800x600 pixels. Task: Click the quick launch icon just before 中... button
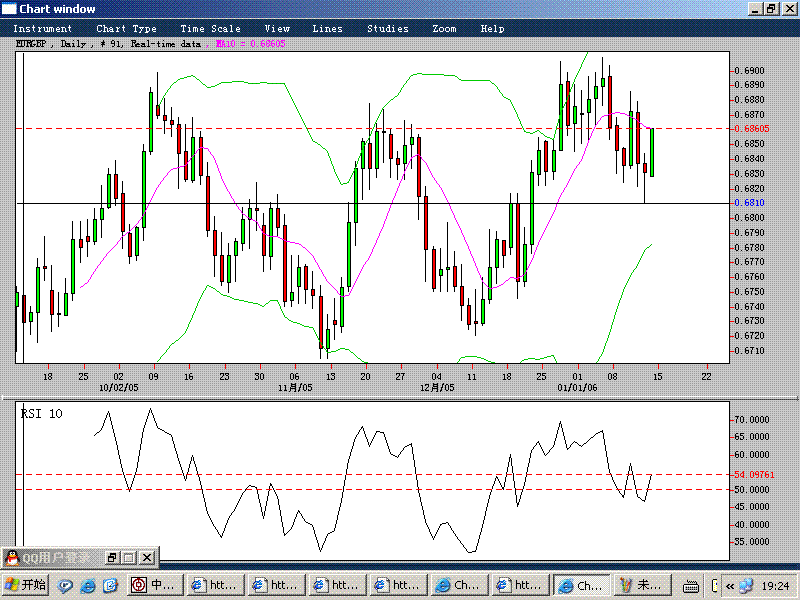111,586
